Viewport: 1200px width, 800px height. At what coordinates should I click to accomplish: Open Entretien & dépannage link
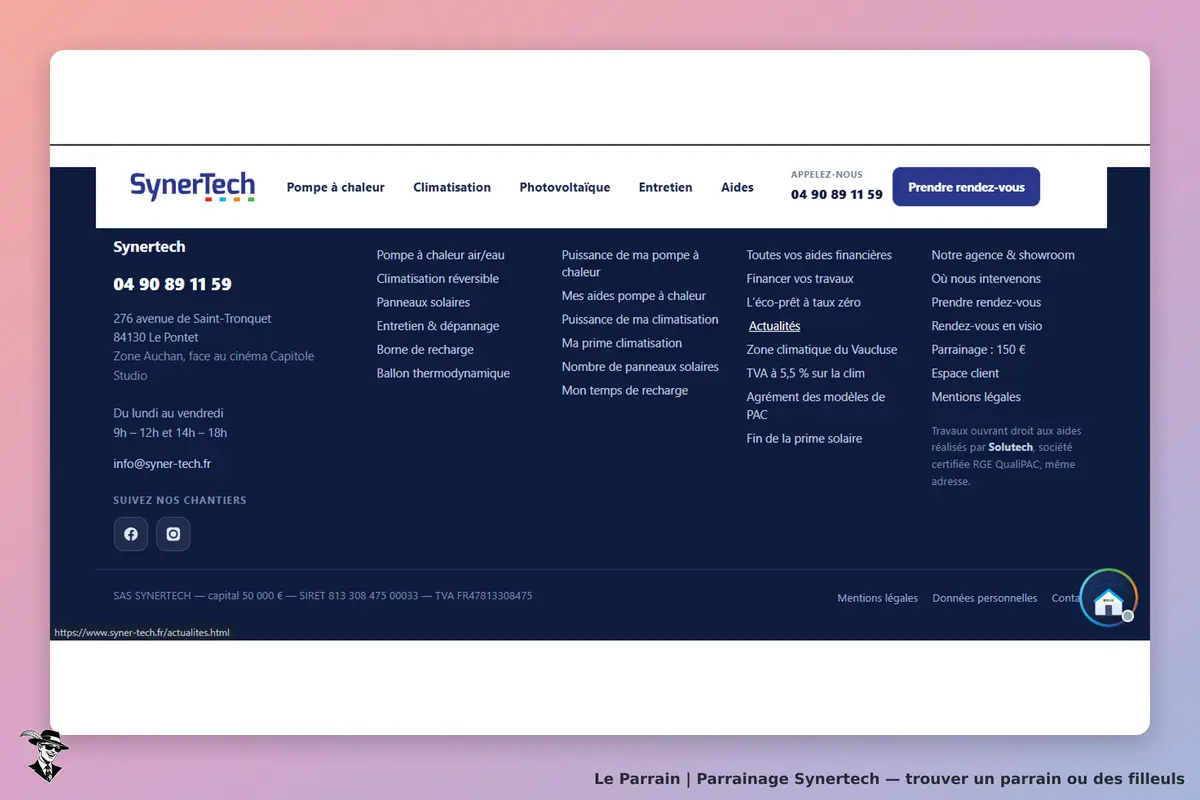438,326
